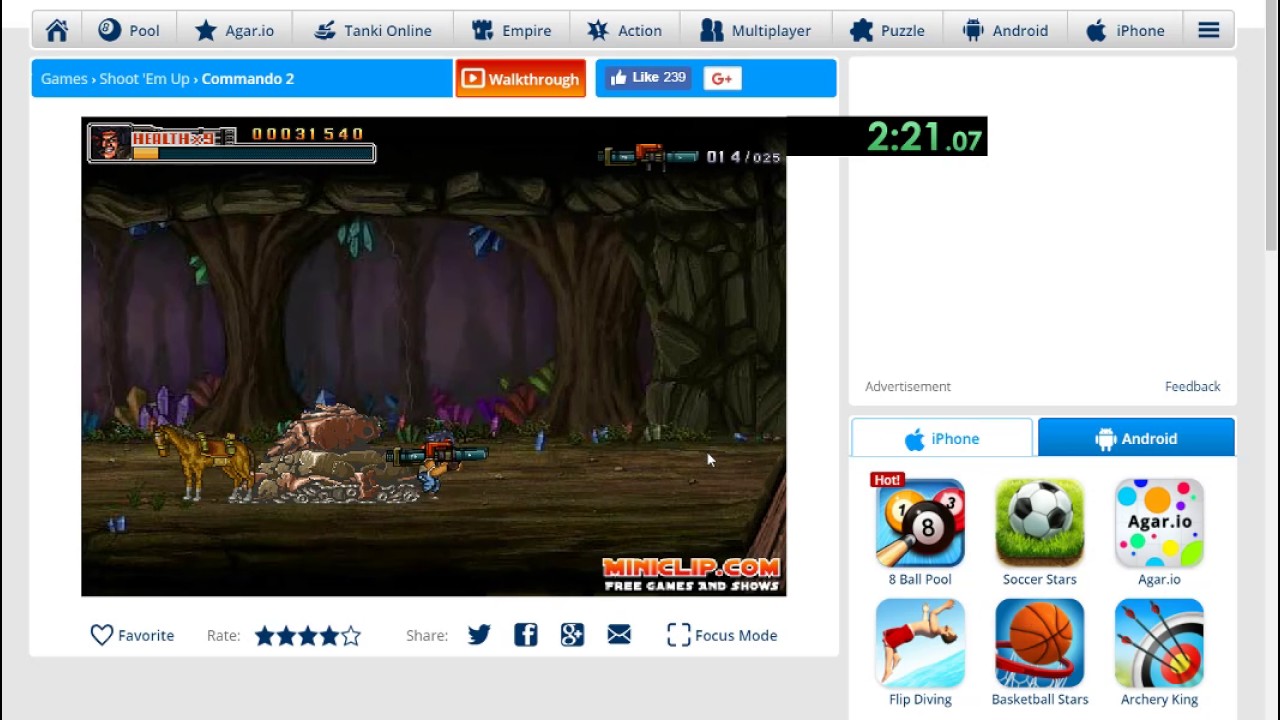The image size is (1280, 720).
Task: Open the Multiplayer games category
Action: point(755,30)
